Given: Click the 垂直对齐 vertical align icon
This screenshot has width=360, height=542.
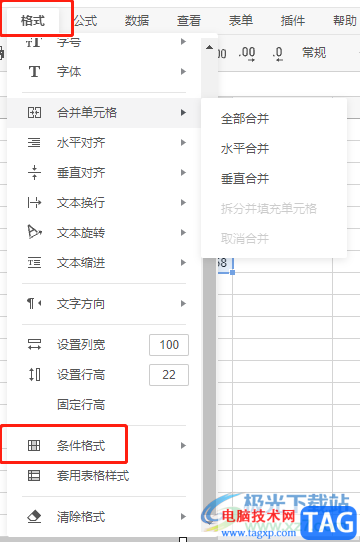Looking at the screenshot, I should tap(34, 172).
